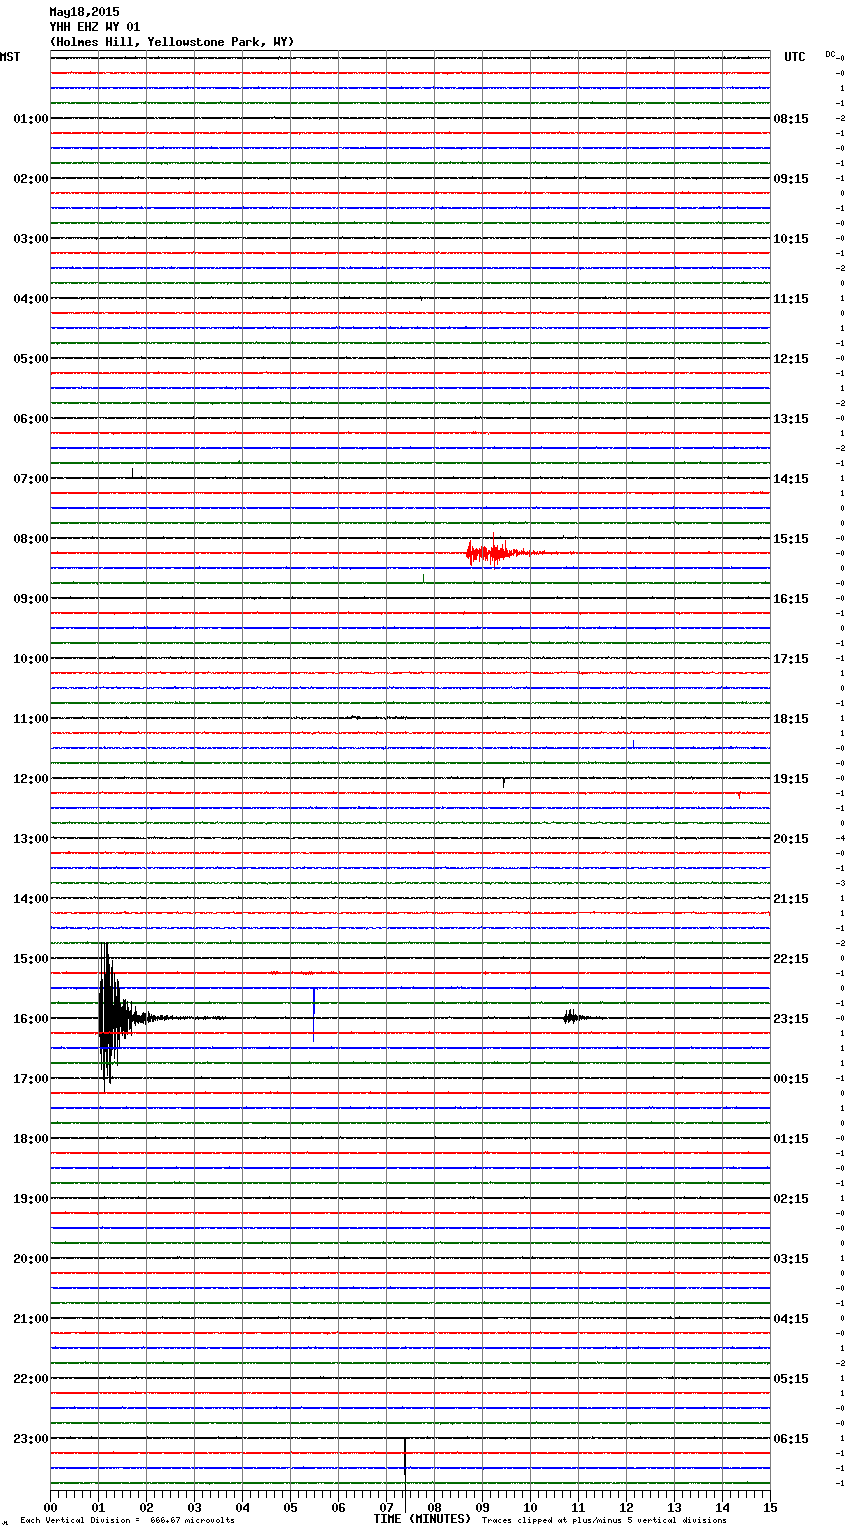
Task: Select the 20:00 MST hour label
Action: tap(31, 1259)
